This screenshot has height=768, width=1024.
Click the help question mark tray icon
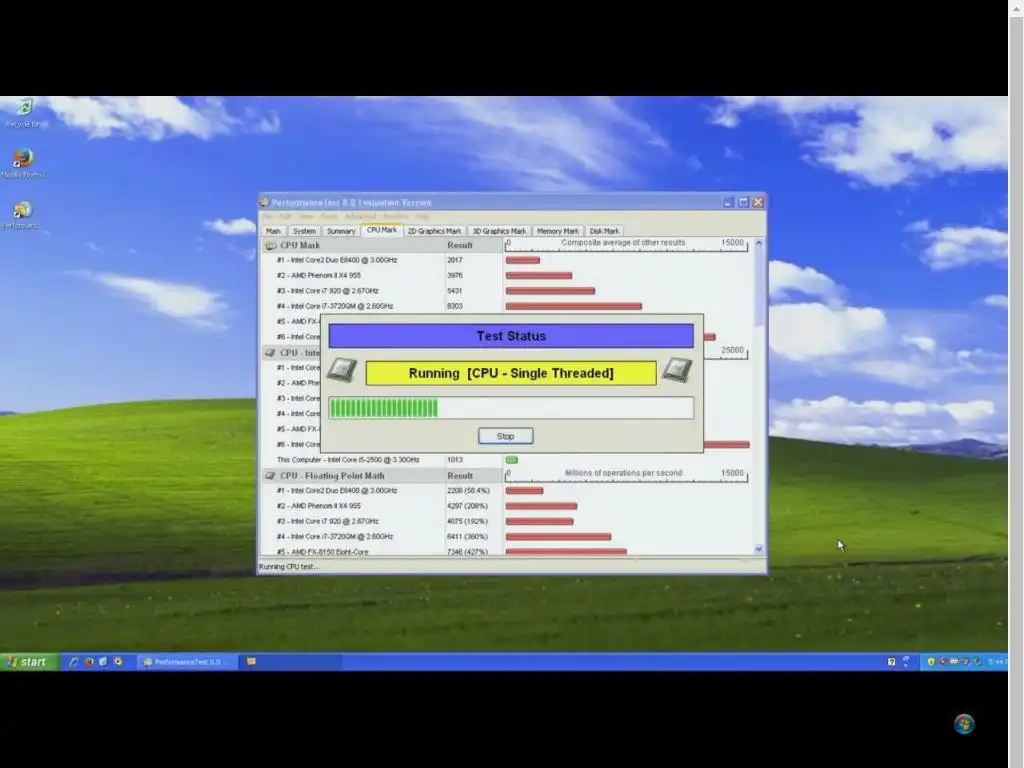pyautogui.click(x=891, y=662)
